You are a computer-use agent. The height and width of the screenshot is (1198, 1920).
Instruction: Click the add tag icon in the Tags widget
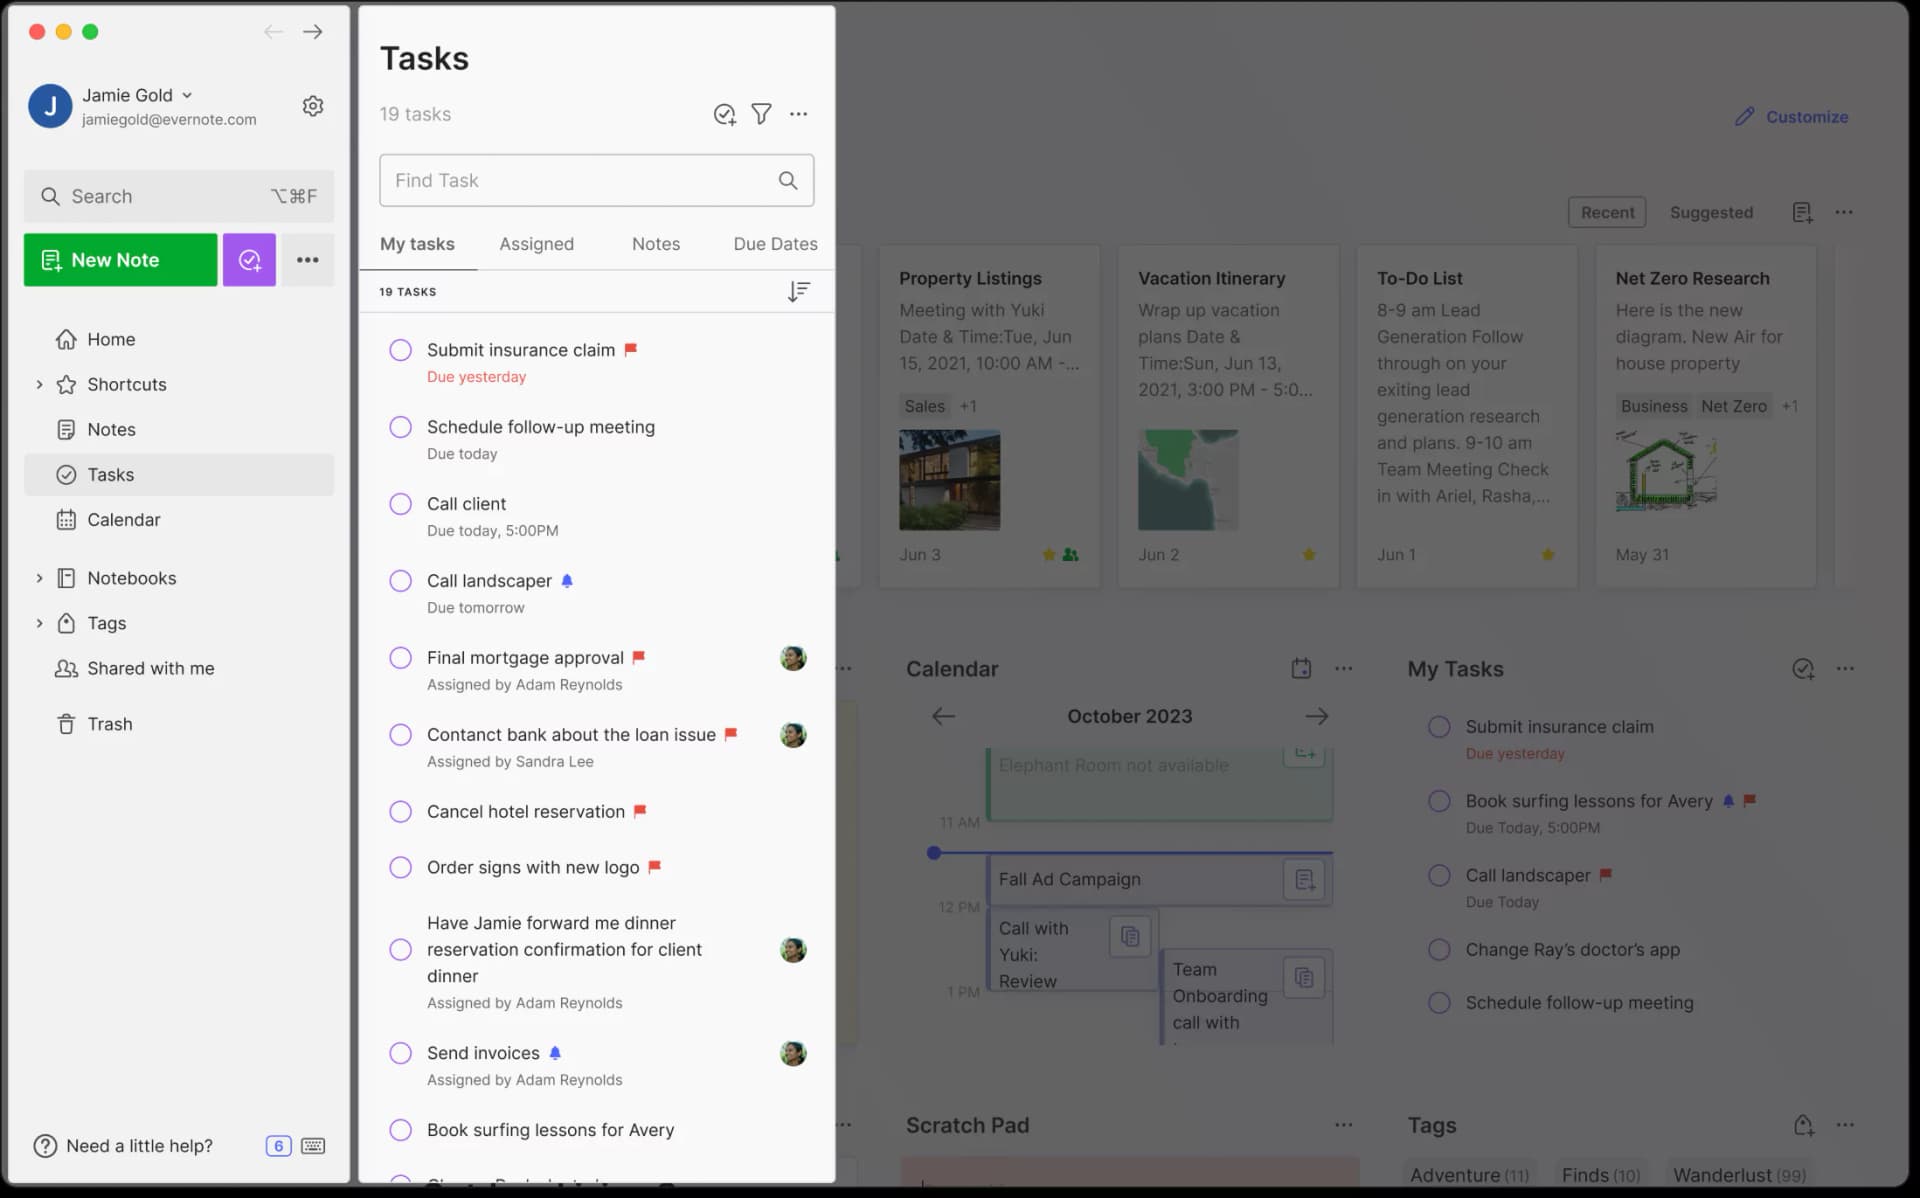tap(1805, 1125)
